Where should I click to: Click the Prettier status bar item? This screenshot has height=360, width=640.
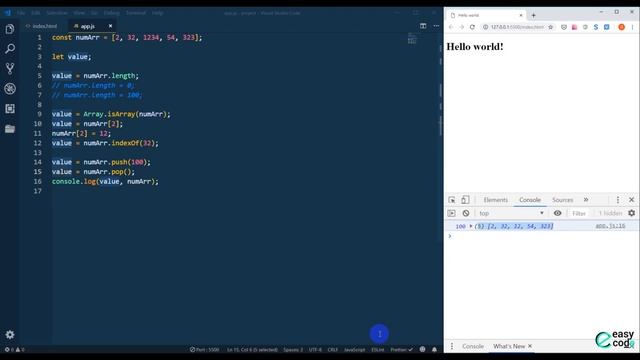tap(401, 349)
